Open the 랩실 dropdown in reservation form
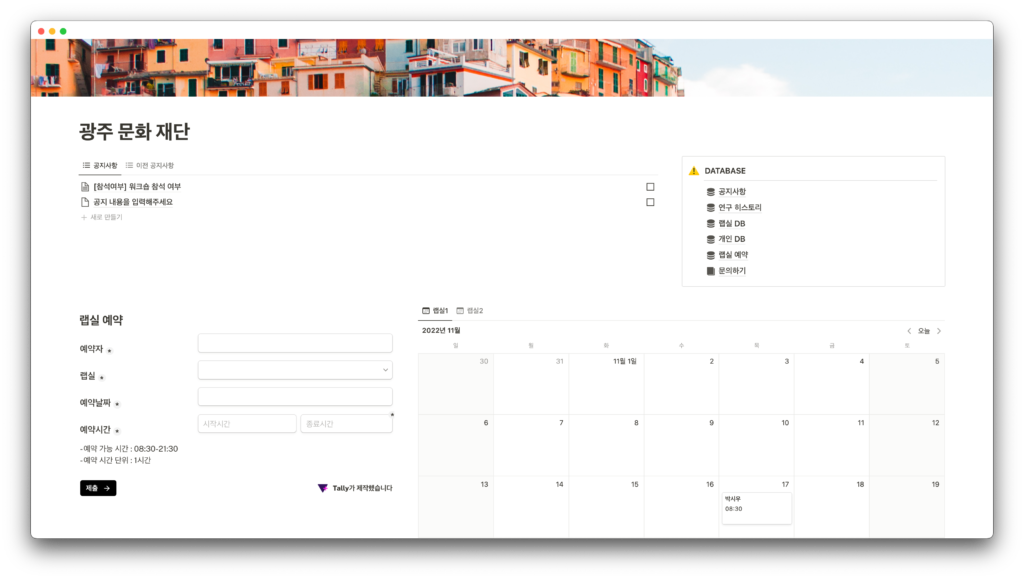This screenshot has height=579, width=1024. click(295, 370)
